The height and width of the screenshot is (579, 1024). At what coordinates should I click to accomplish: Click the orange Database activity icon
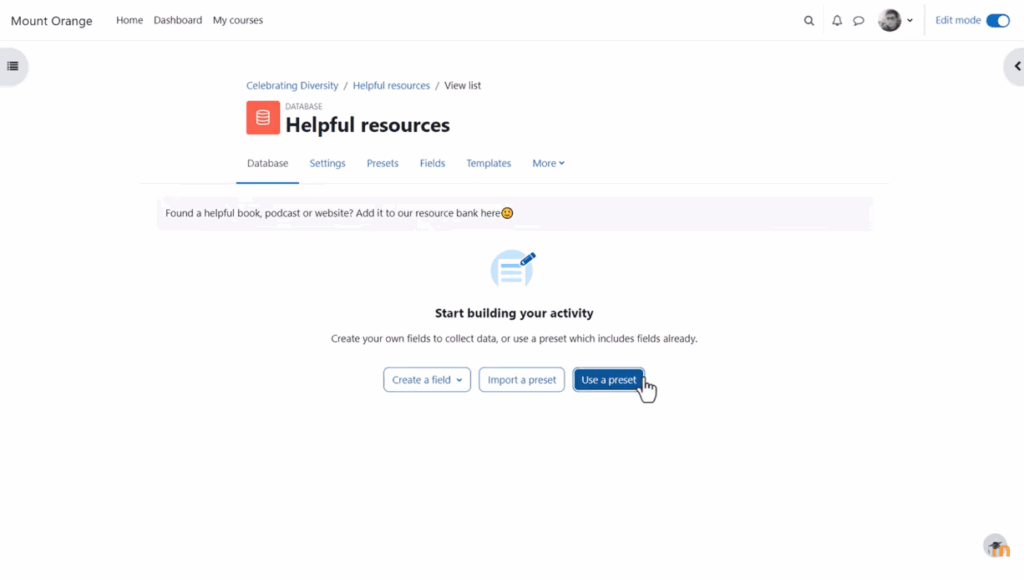coord(263,118)
